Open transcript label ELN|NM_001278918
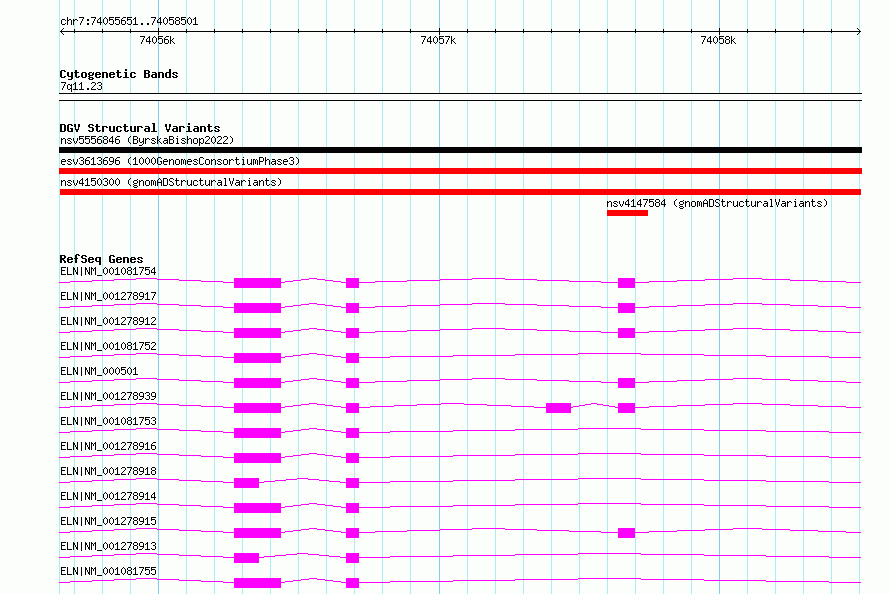This screenshot has height=594, width=890. click(x=108, y=471)
